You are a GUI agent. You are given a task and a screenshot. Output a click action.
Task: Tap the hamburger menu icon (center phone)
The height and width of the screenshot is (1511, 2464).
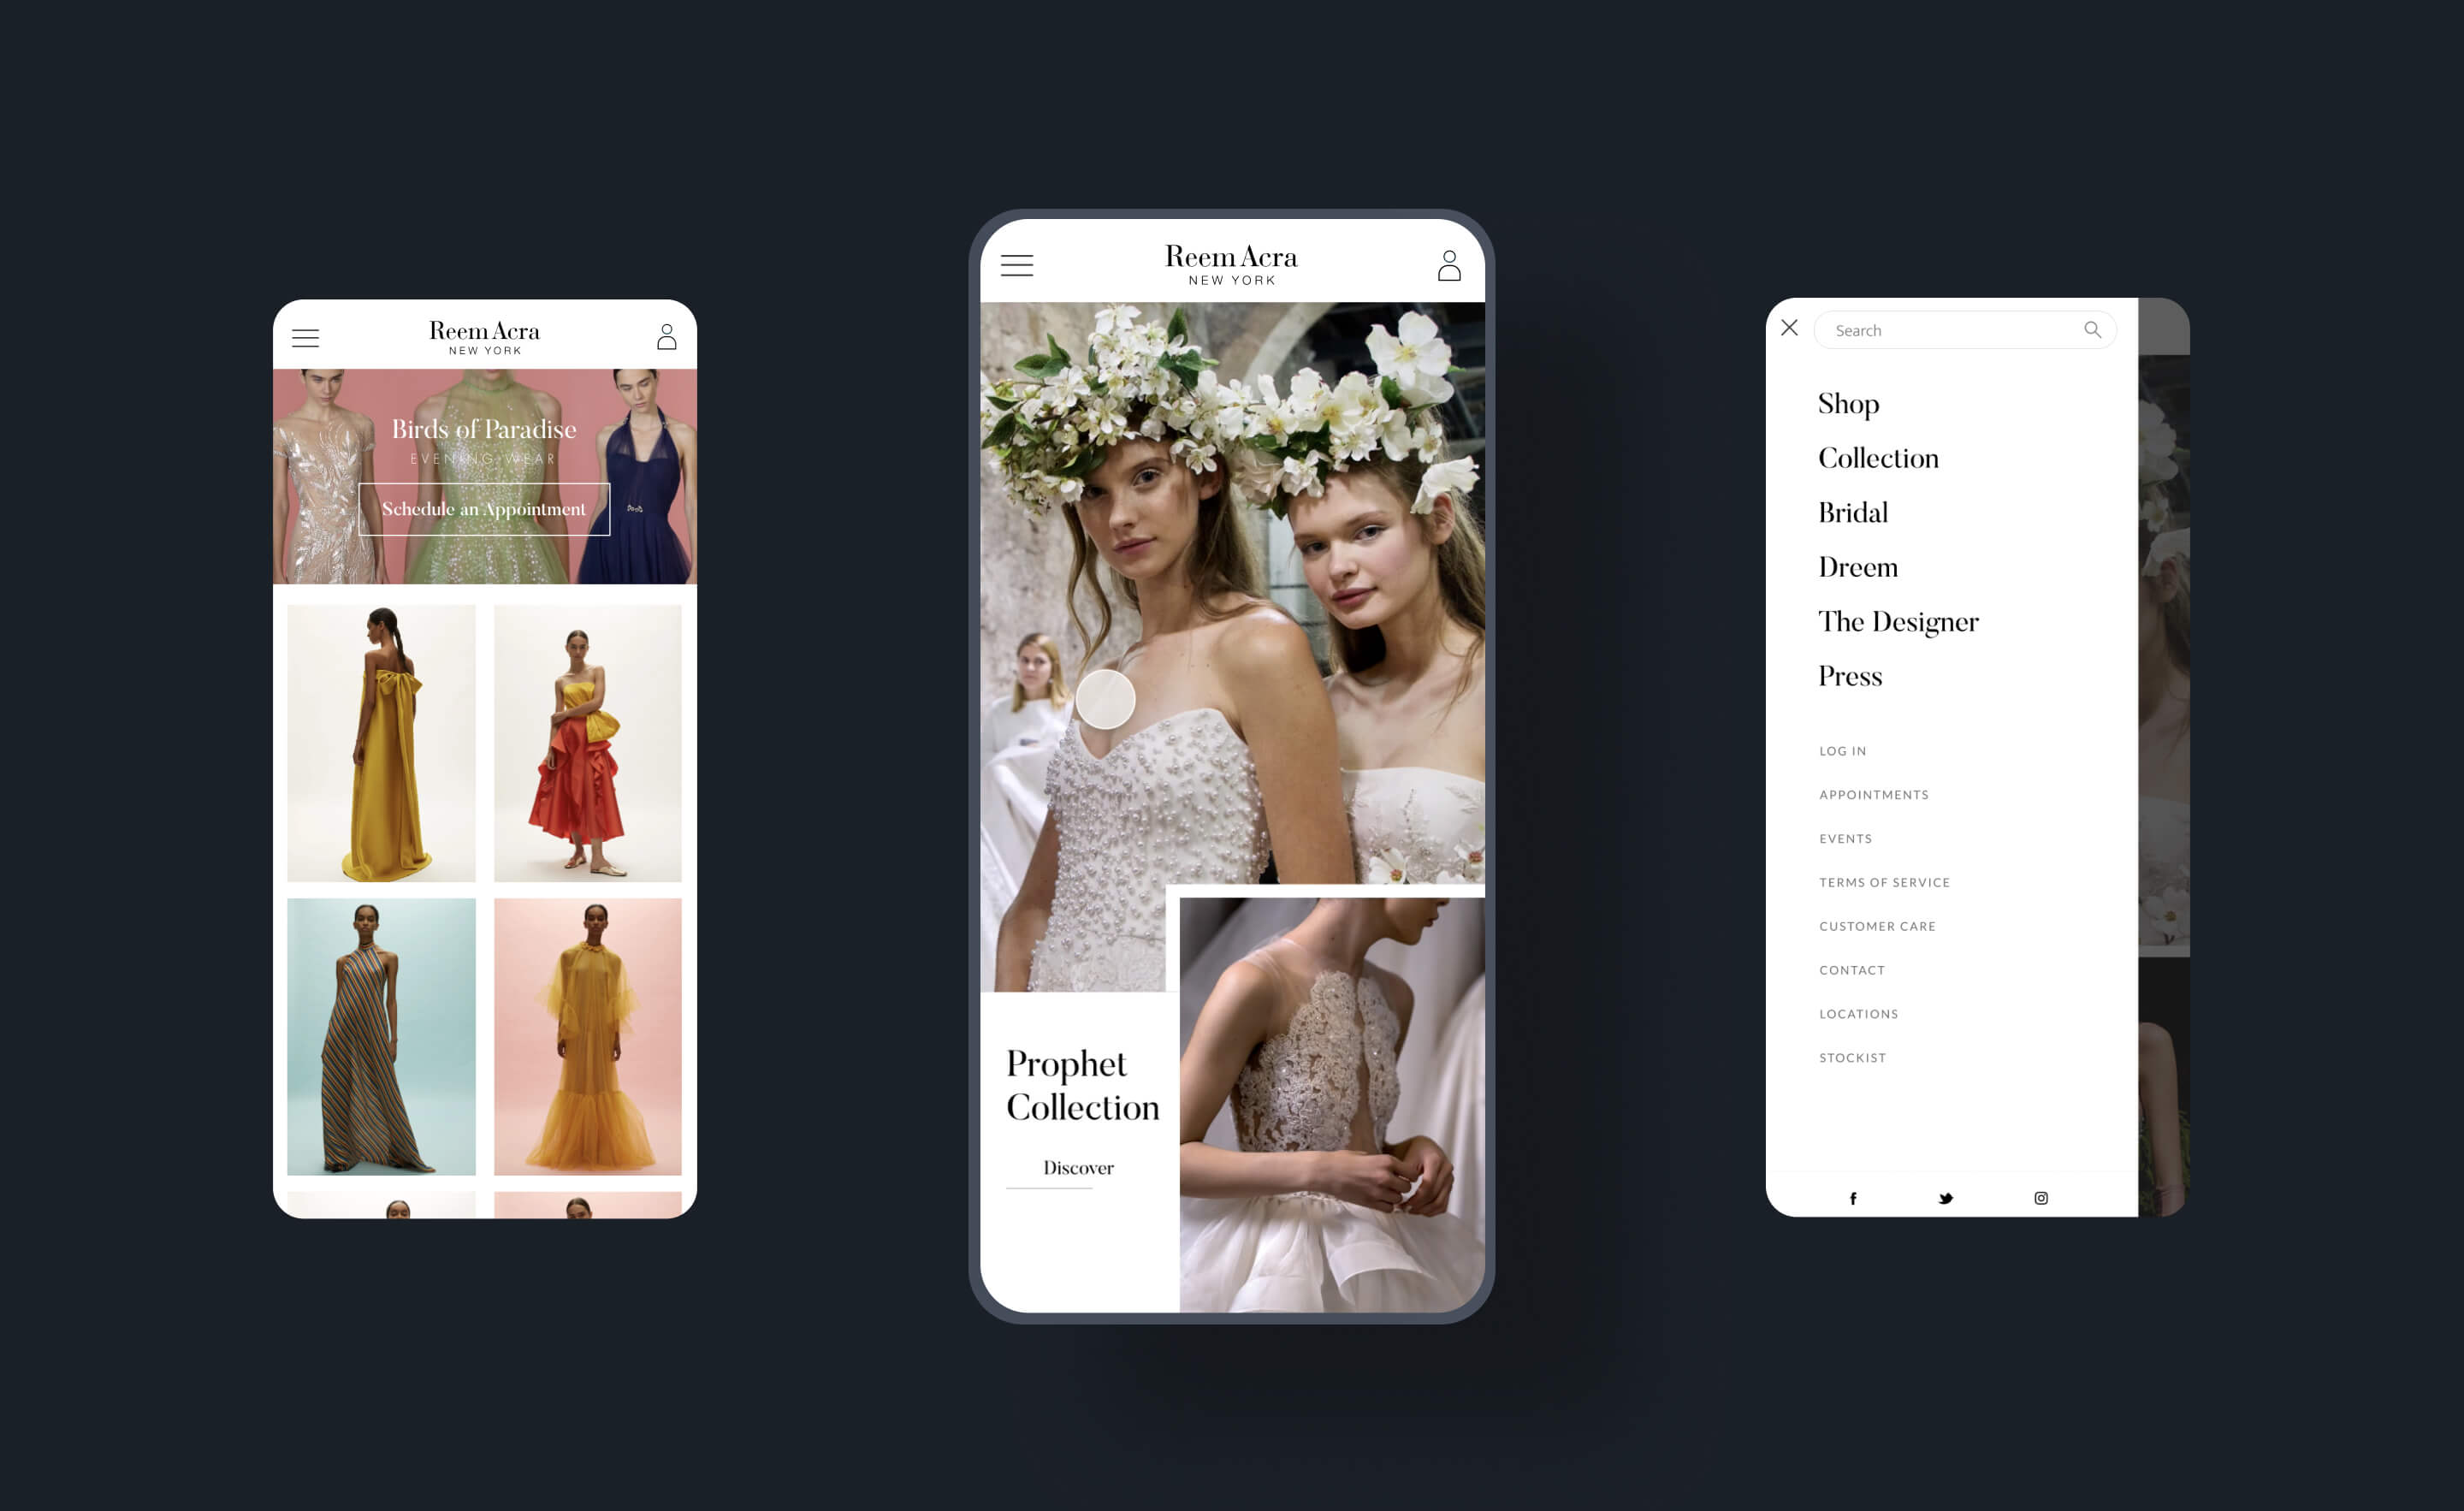[x=1017, y=264]
